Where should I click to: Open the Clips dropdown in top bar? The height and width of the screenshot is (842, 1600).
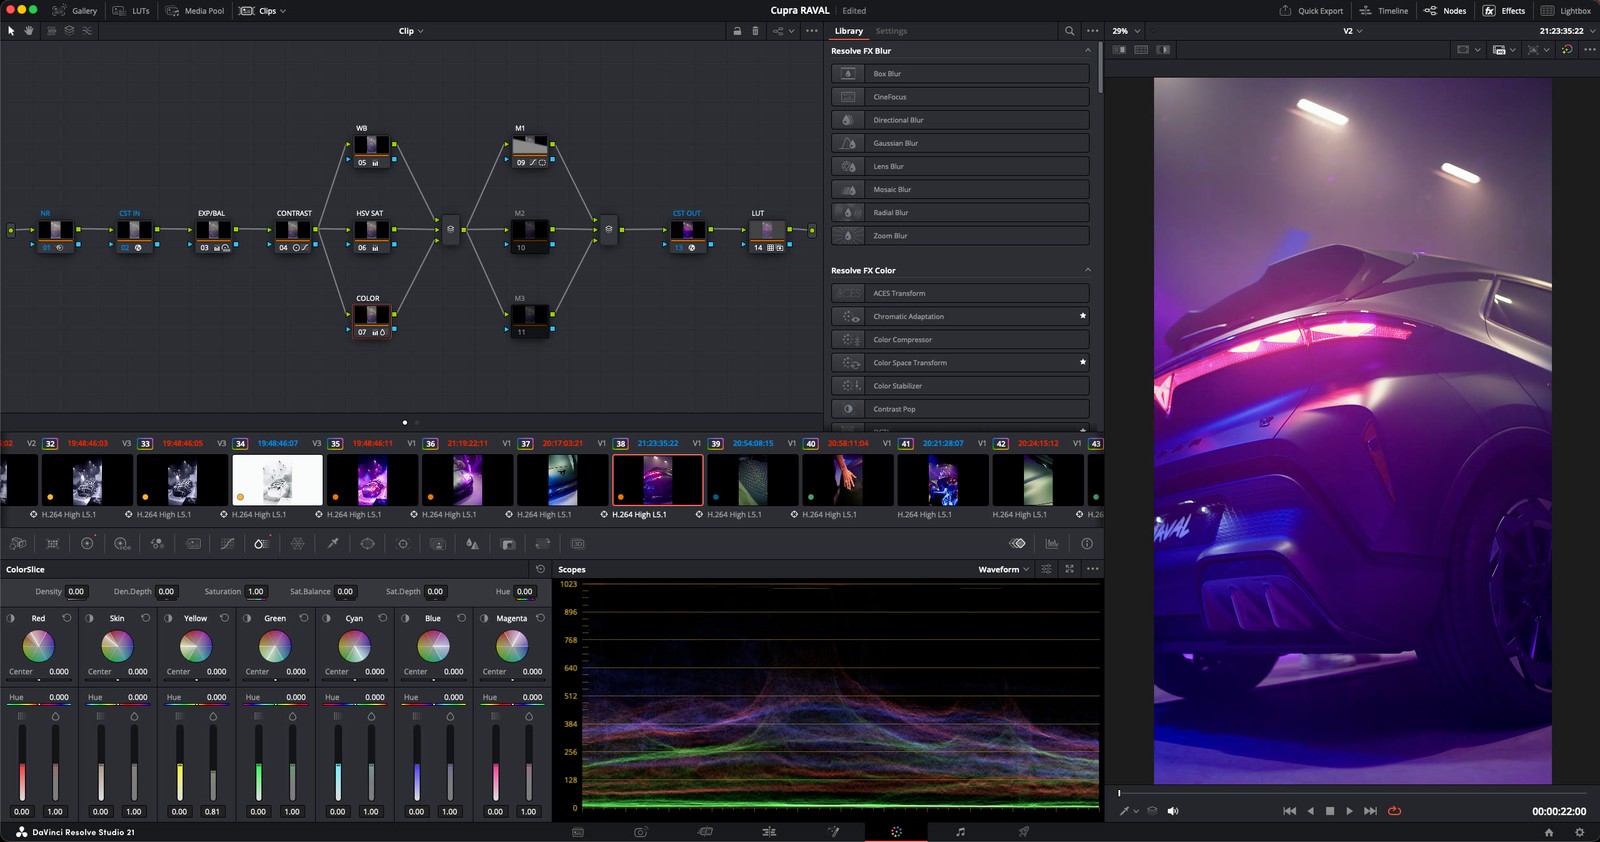coord(263,11)
